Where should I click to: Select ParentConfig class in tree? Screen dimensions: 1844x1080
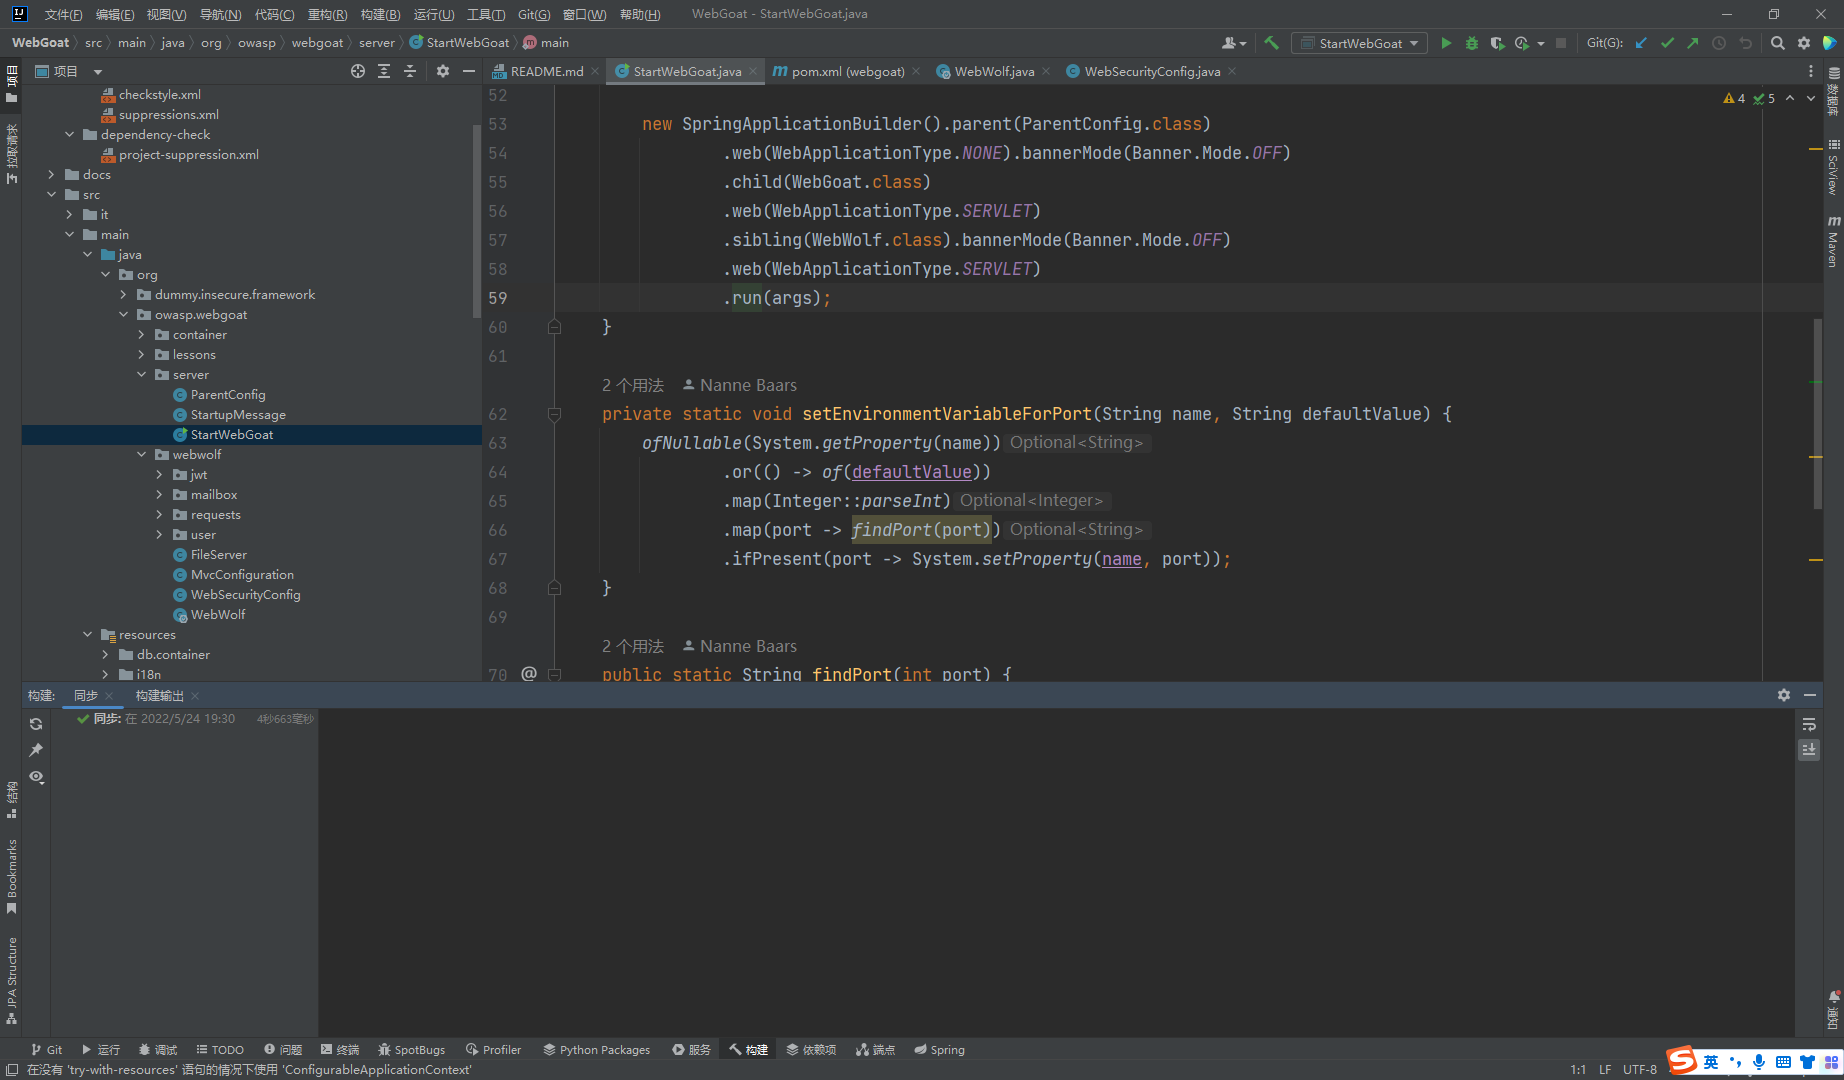[x=228, y=394]
